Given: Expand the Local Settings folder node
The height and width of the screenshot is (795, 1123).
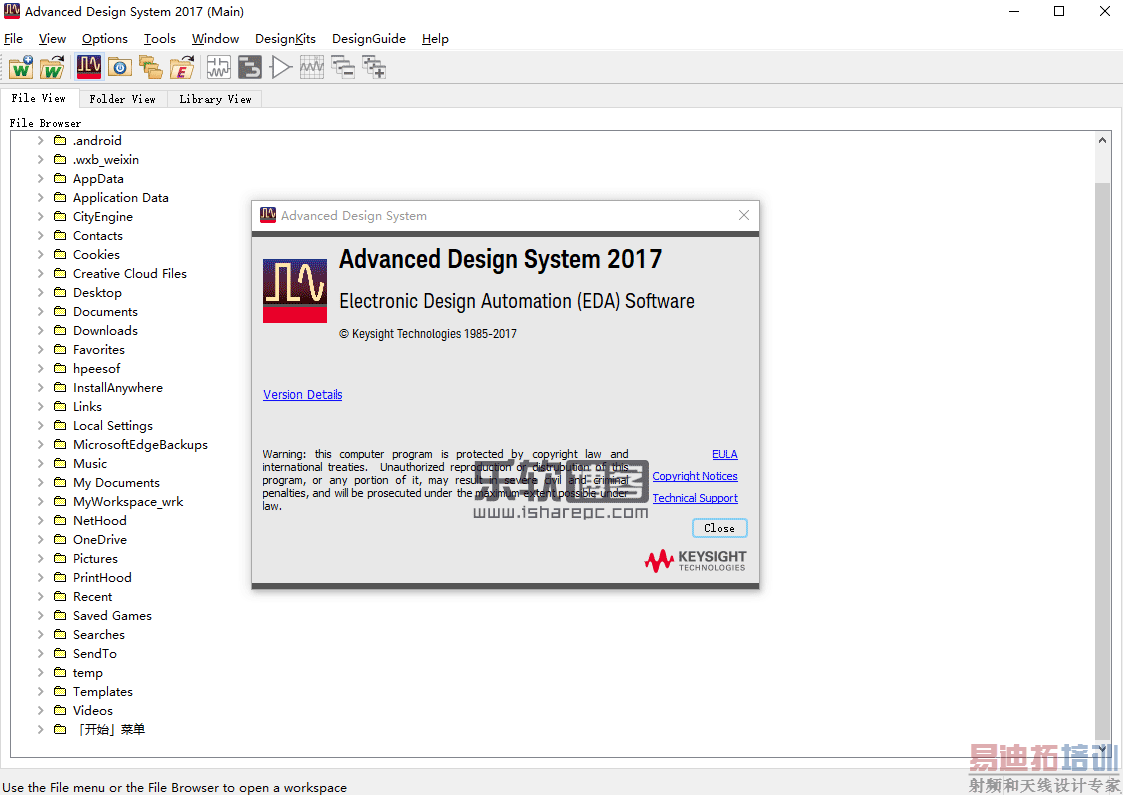Looking at the screenshot, I should click(40, 425).
